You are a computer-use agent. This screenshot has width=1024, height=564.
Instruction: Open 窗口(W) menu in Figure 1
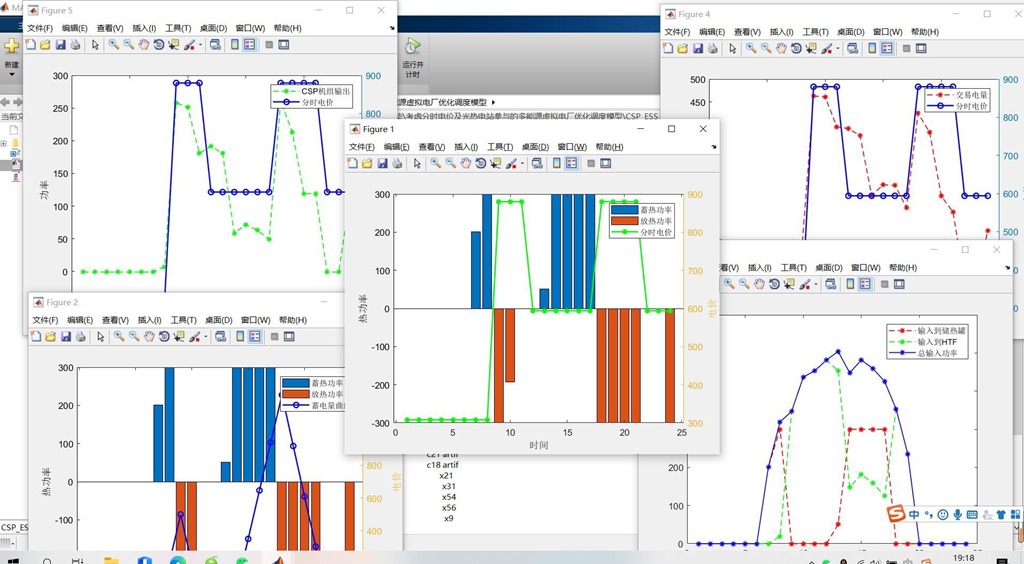572,147
